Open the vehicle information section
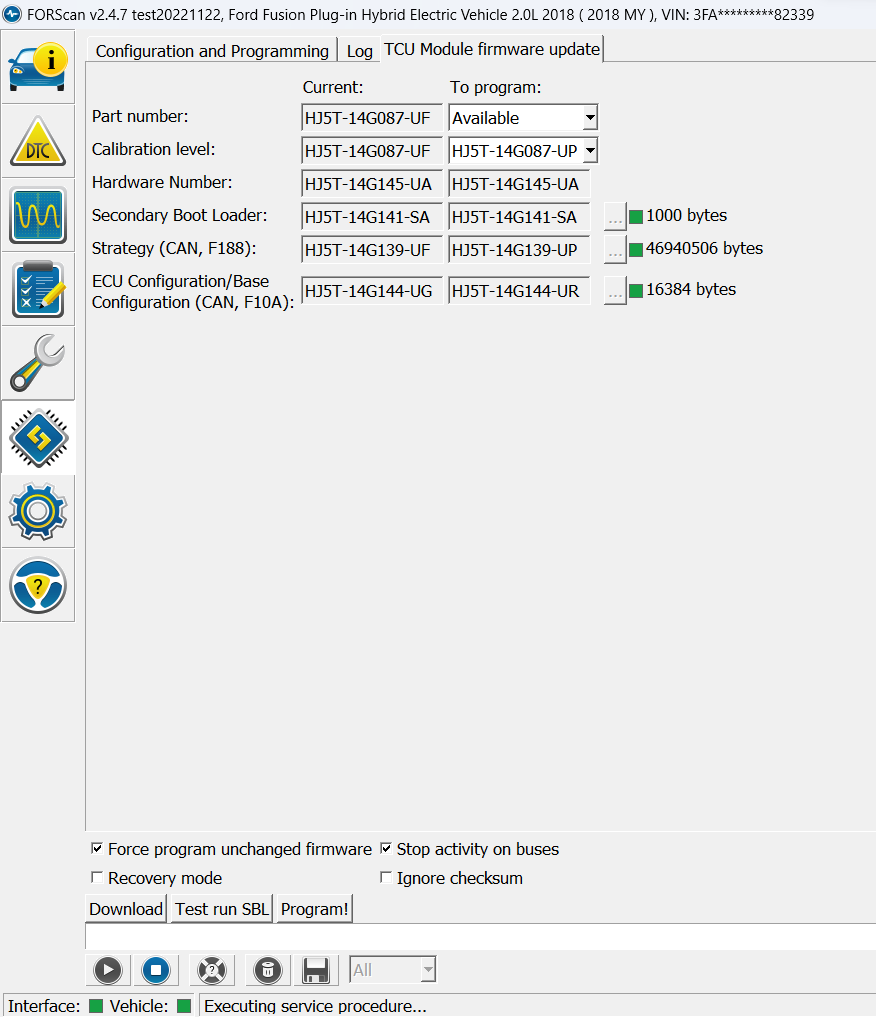Image resolution: width=876 pixels, height=1017 pixels. click(38, 67)
